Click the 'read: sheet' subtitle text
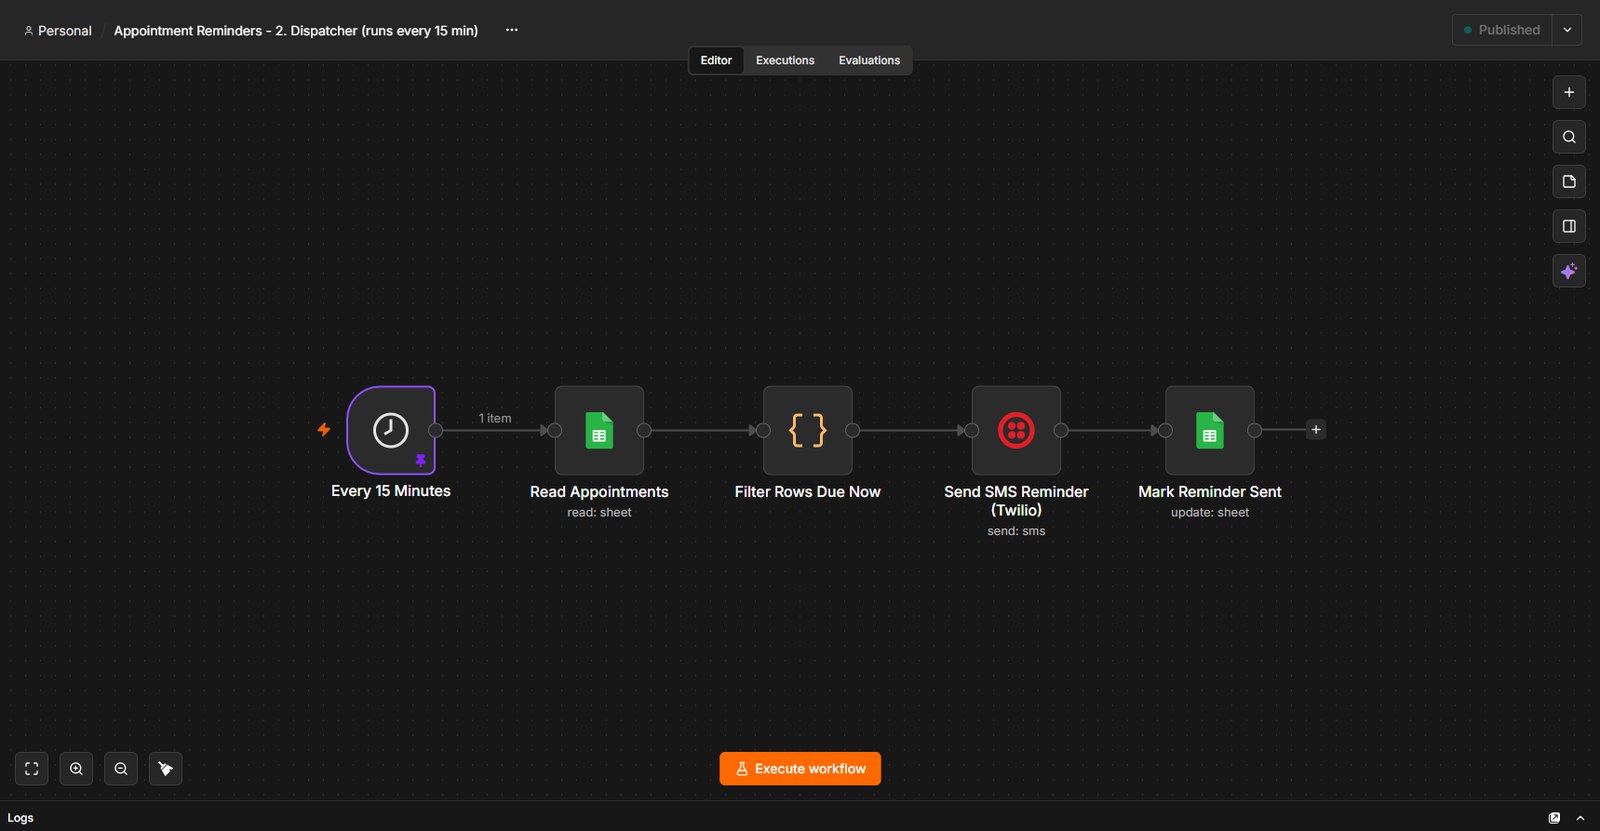 pyautogui.click(x=599, y=512)
